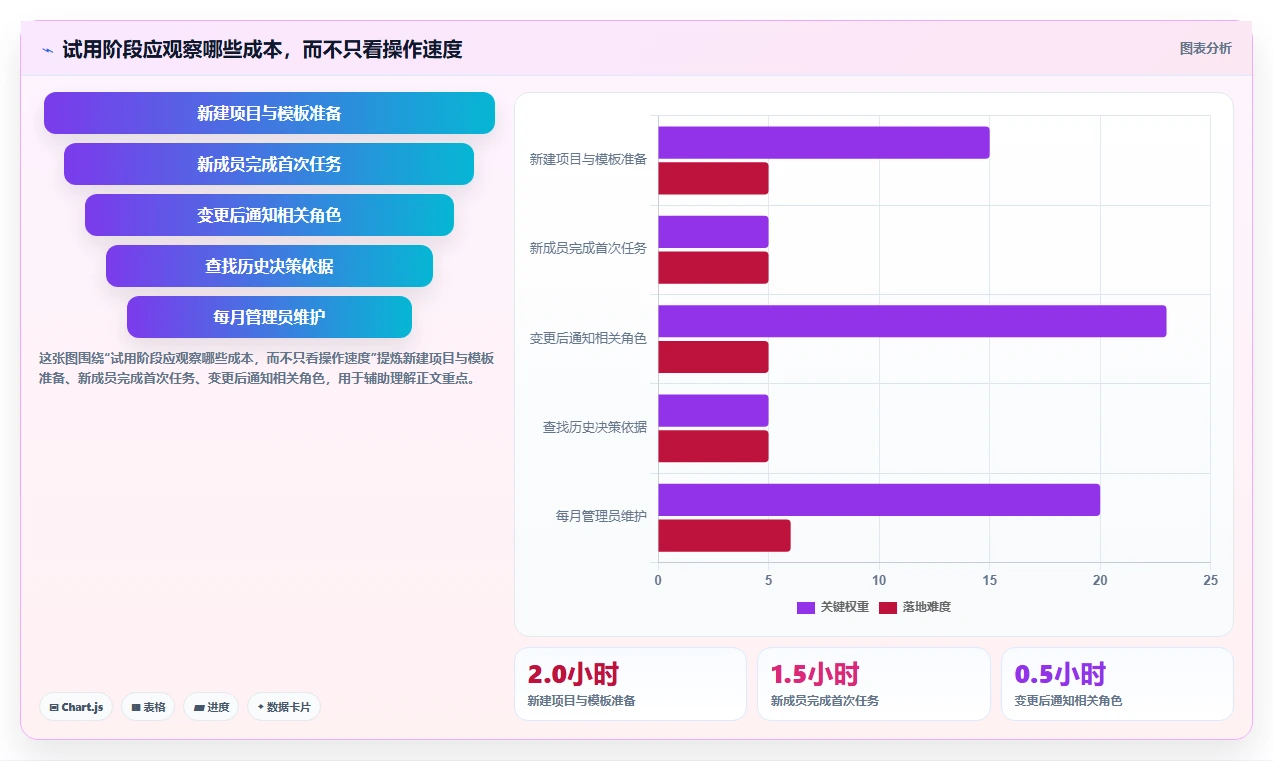Click the 表格 tag chip
Screen dimensions: 1273x761
148,707
